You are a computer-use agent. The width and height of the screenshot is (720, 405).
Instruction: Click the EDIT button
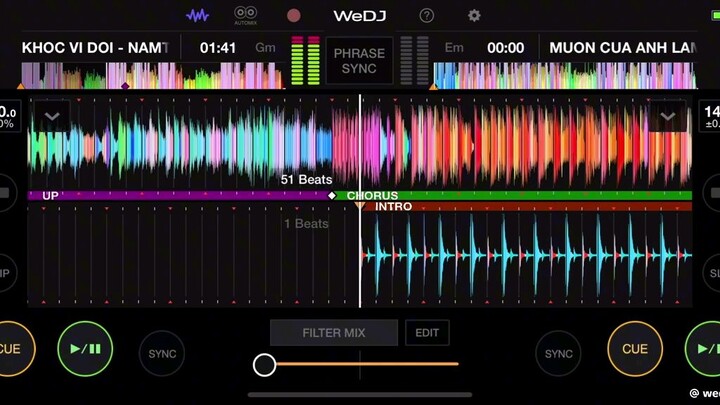[x=427, y=333]
